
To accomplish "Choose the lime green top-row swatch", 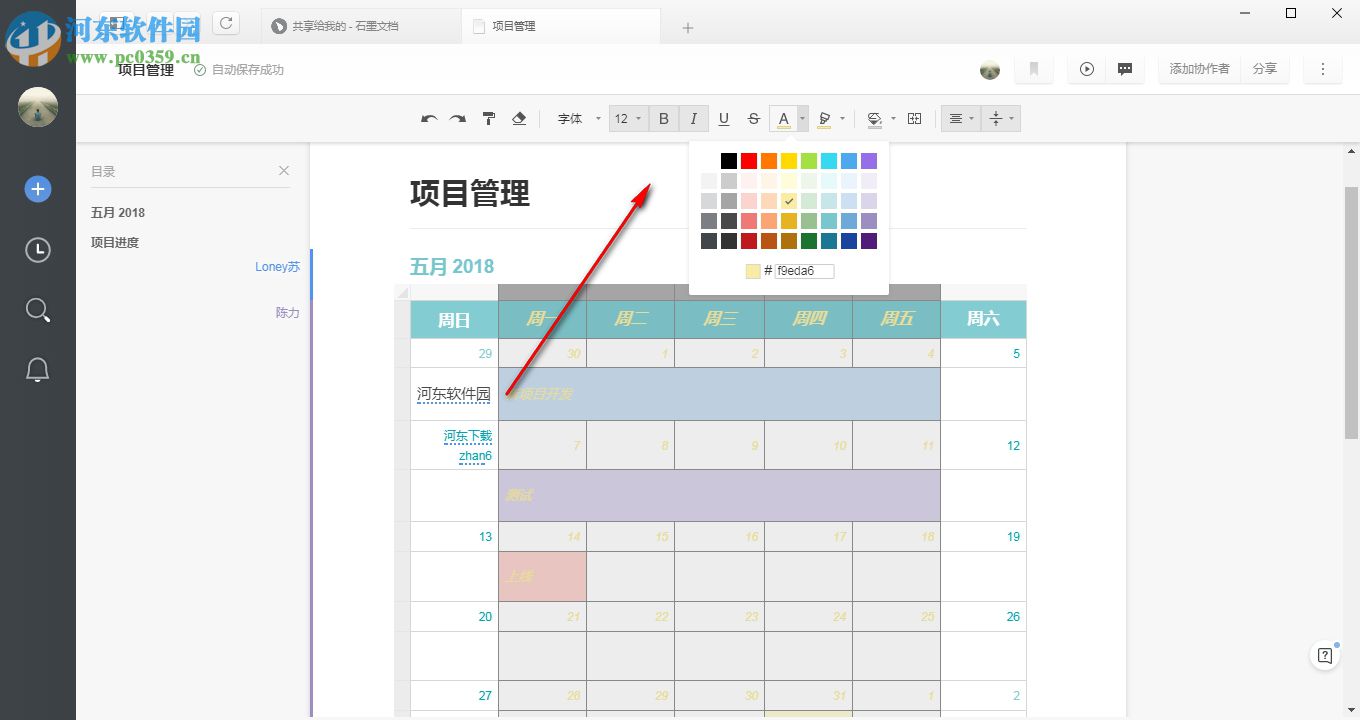I will click(809, 161).
